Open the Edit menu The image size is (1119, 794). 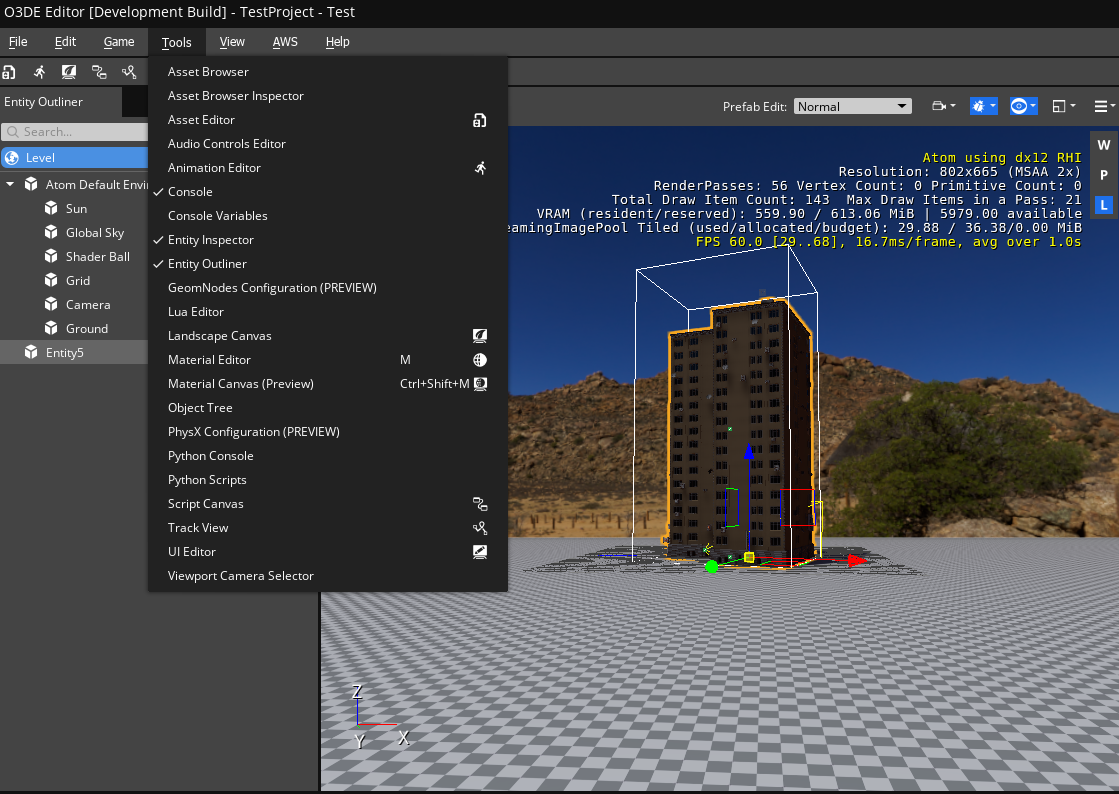coord(65,42)
